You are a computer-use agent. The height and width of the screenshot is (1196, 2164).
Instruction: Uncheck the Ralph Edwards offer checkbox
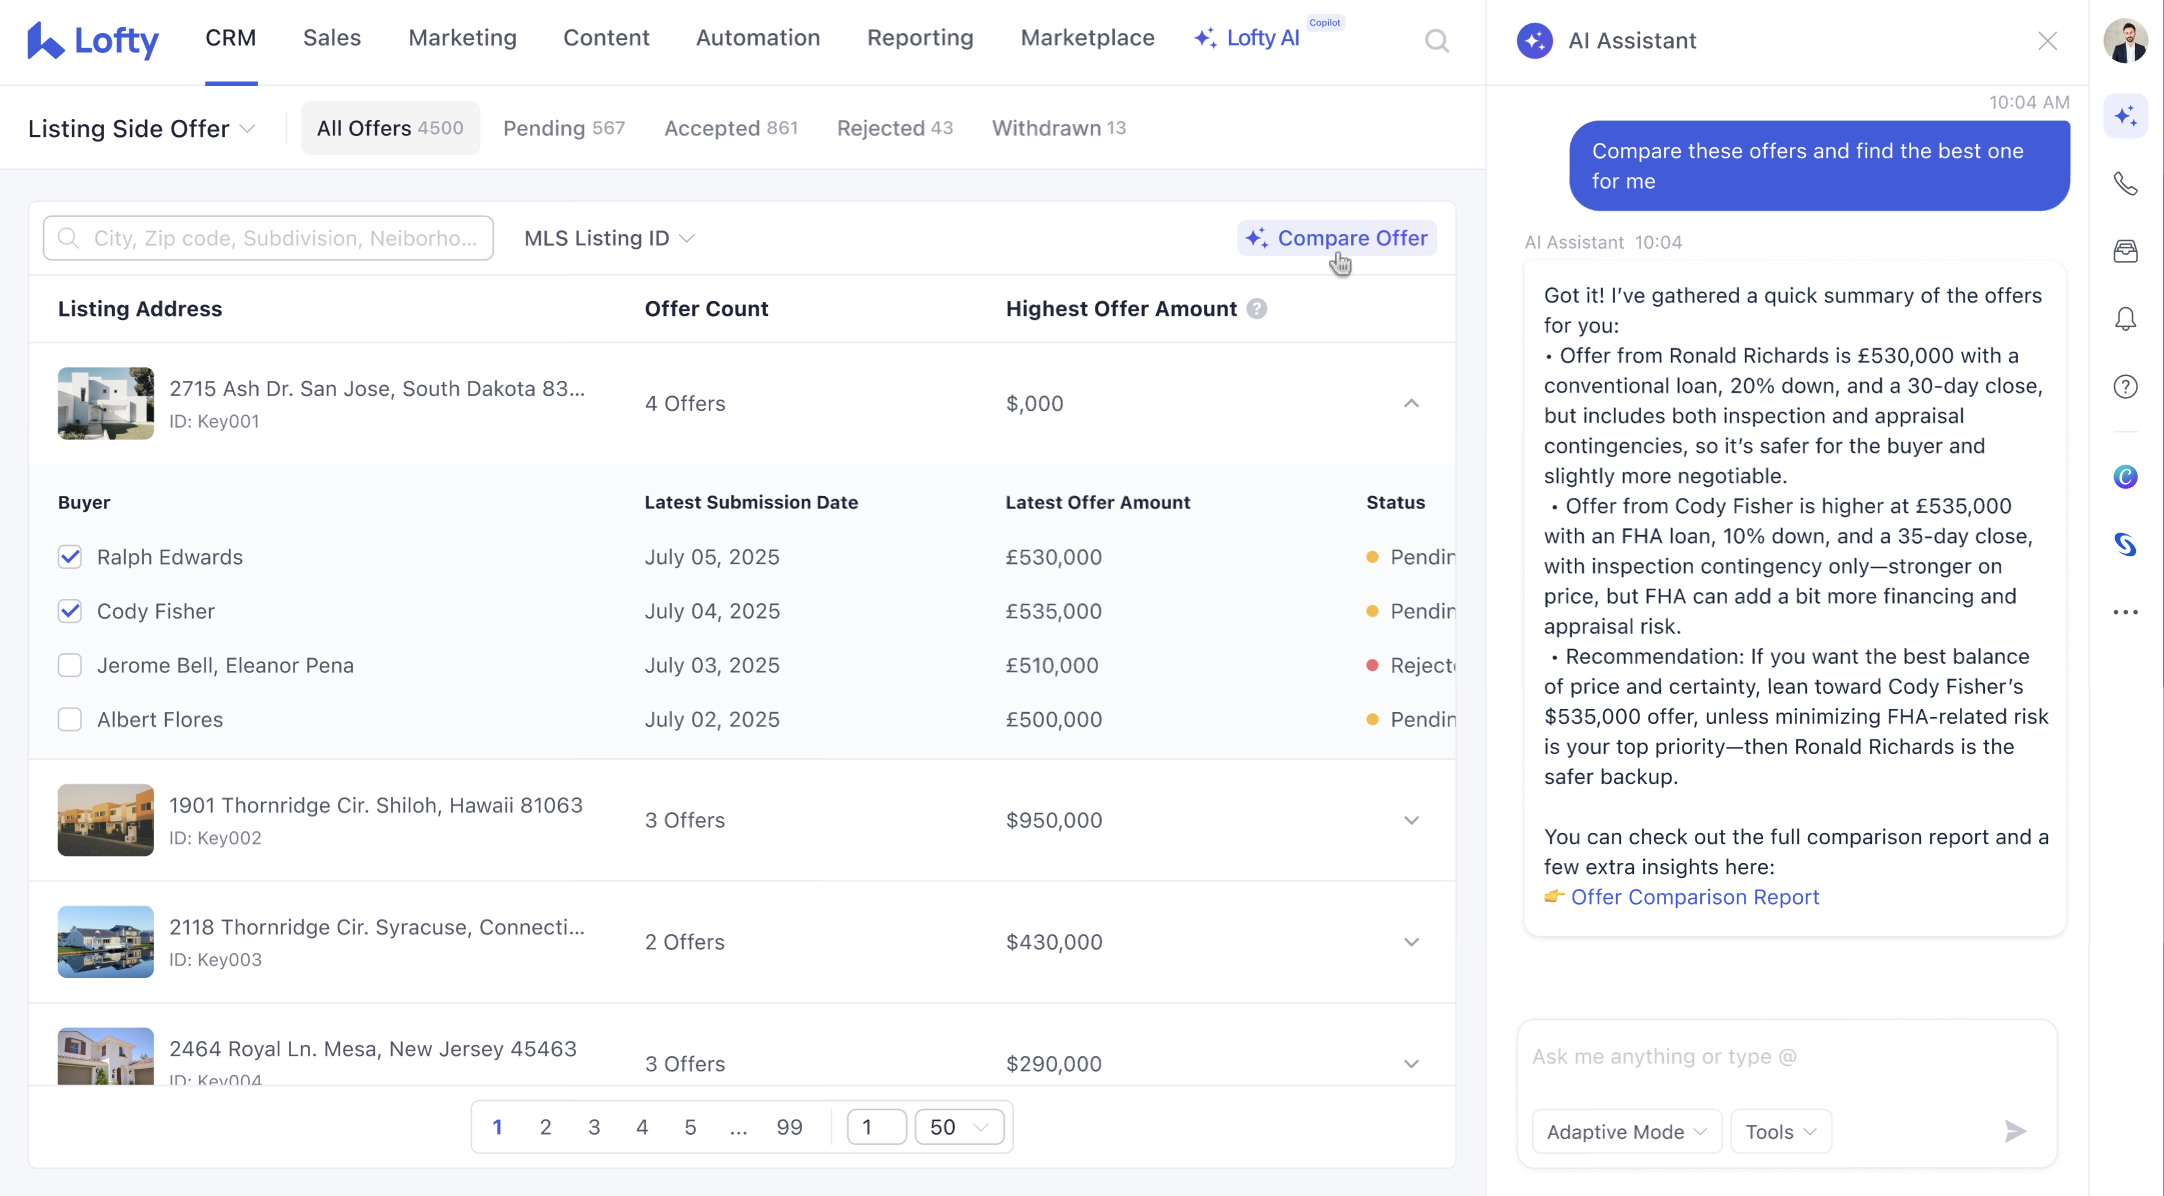(70, 557)
